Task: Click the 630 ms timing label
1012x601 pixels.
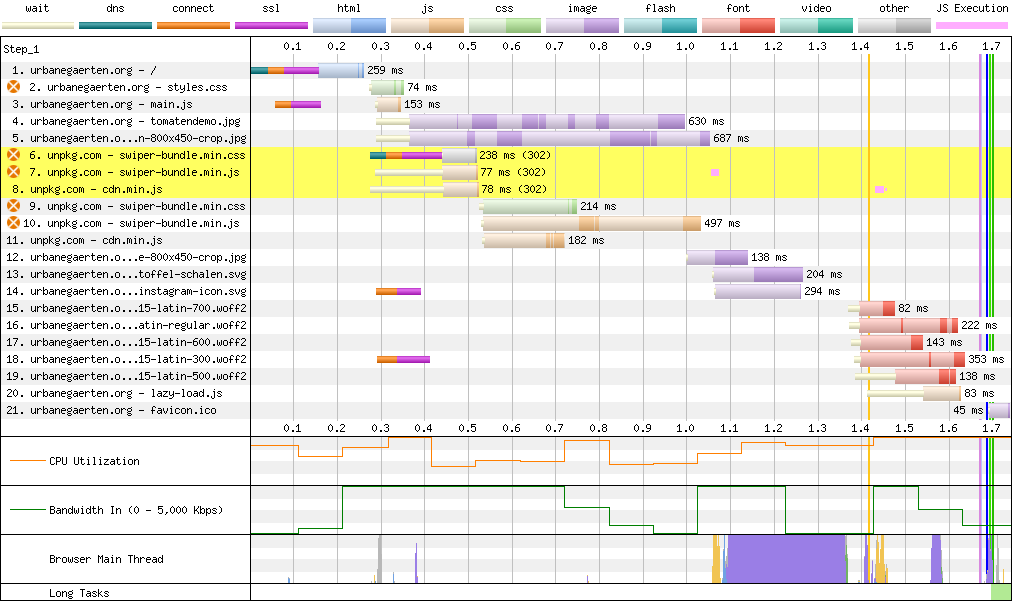Action: click(x=706, y=121)
